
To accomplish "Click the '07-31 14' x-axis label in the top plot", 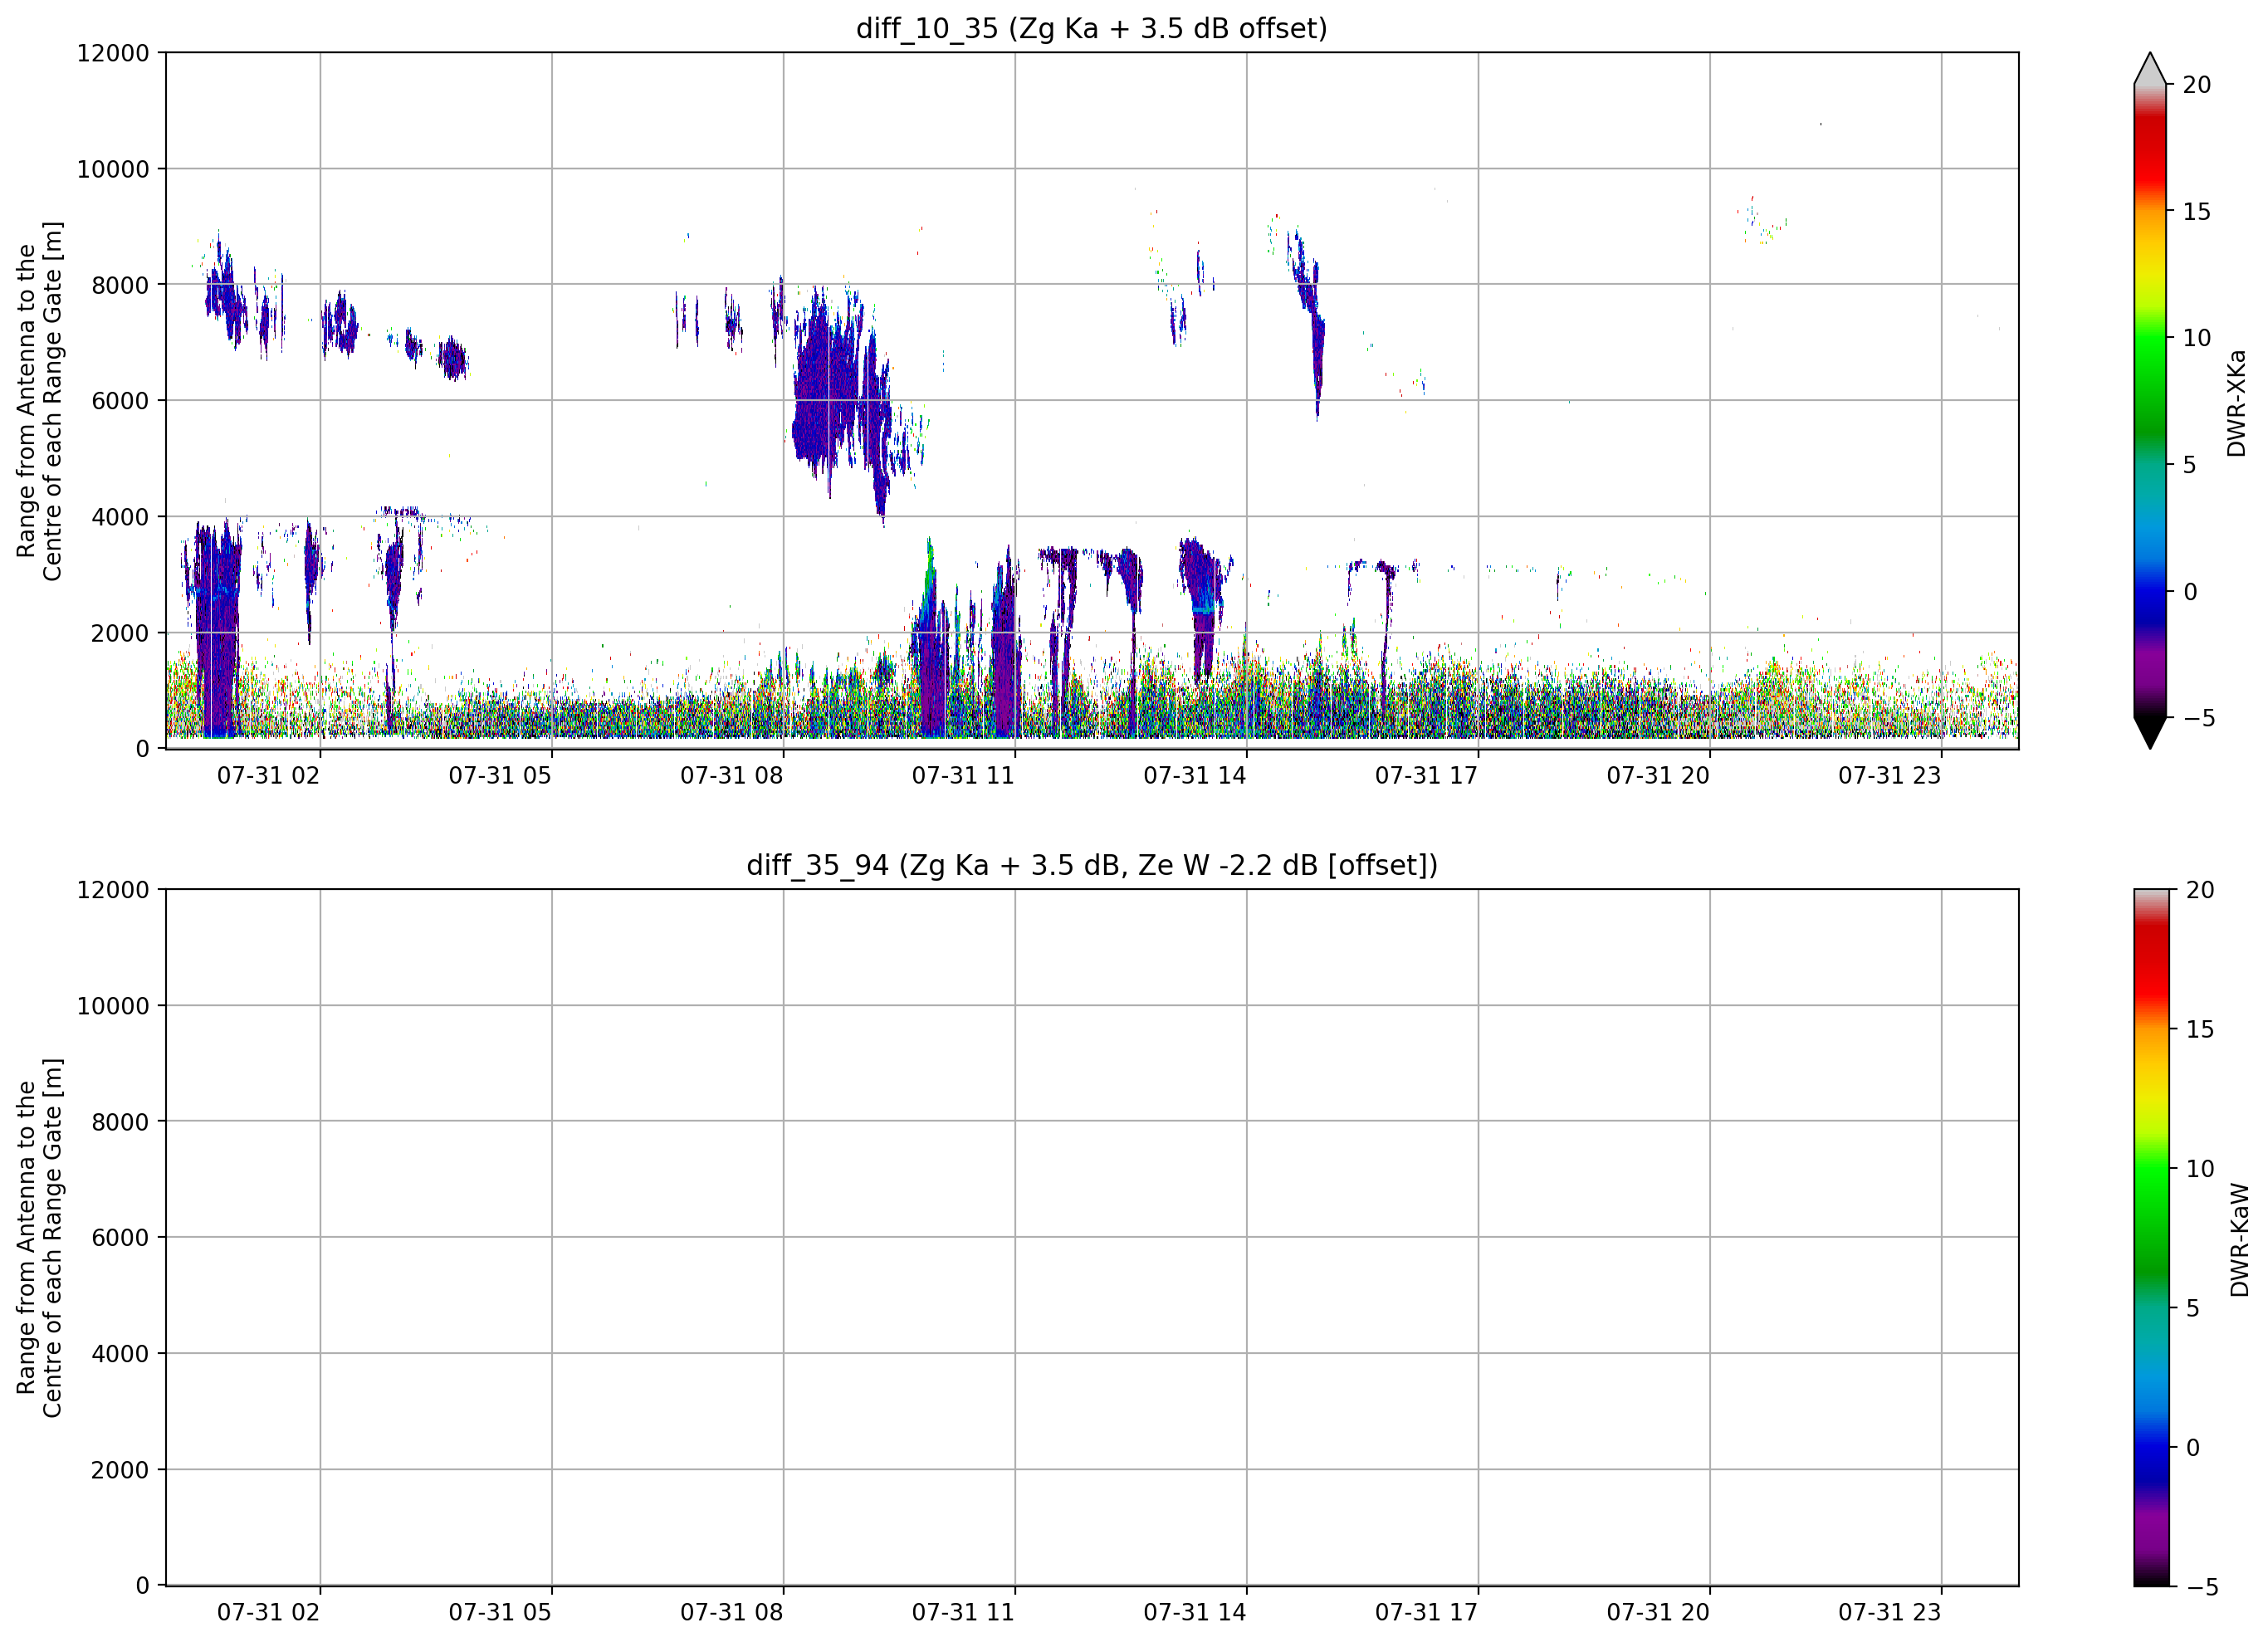I will (x=1195, y=776).
